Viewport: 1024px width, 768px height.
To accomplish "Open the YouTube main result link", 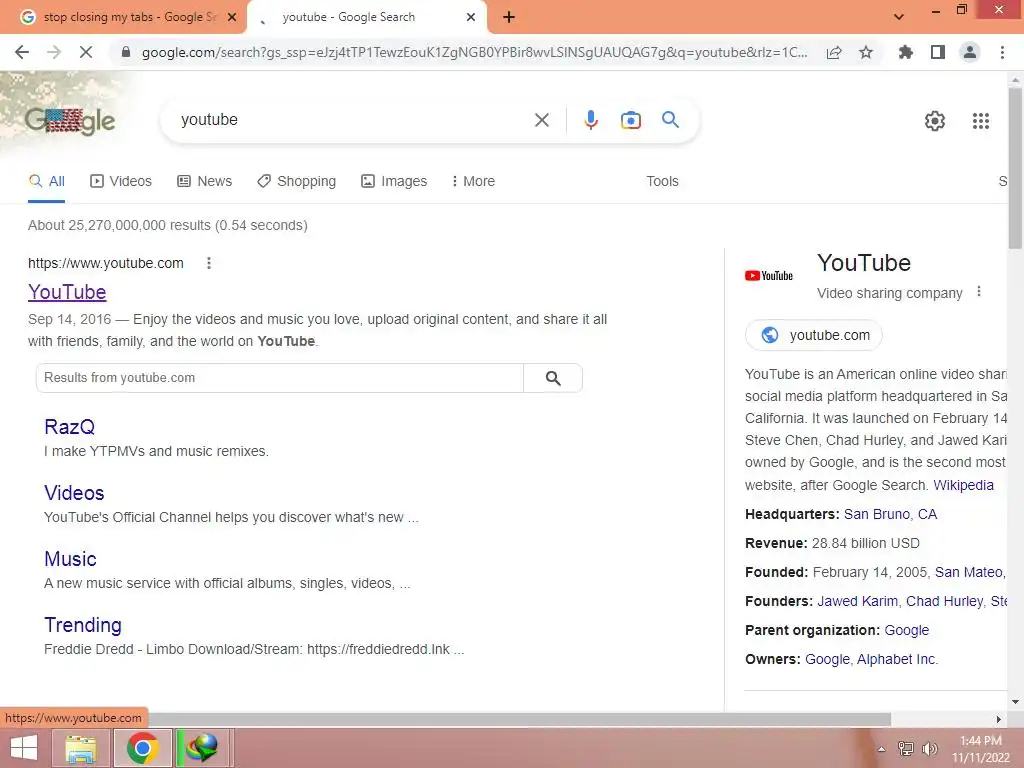I will click(67, 292).
